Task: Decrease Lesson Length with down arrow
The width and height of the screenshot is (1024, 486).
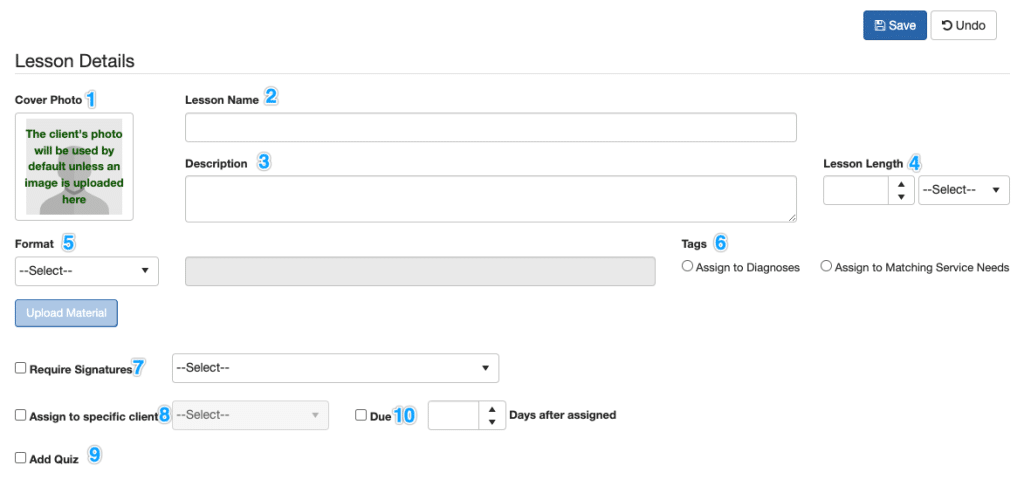Action: pos(901,197)
